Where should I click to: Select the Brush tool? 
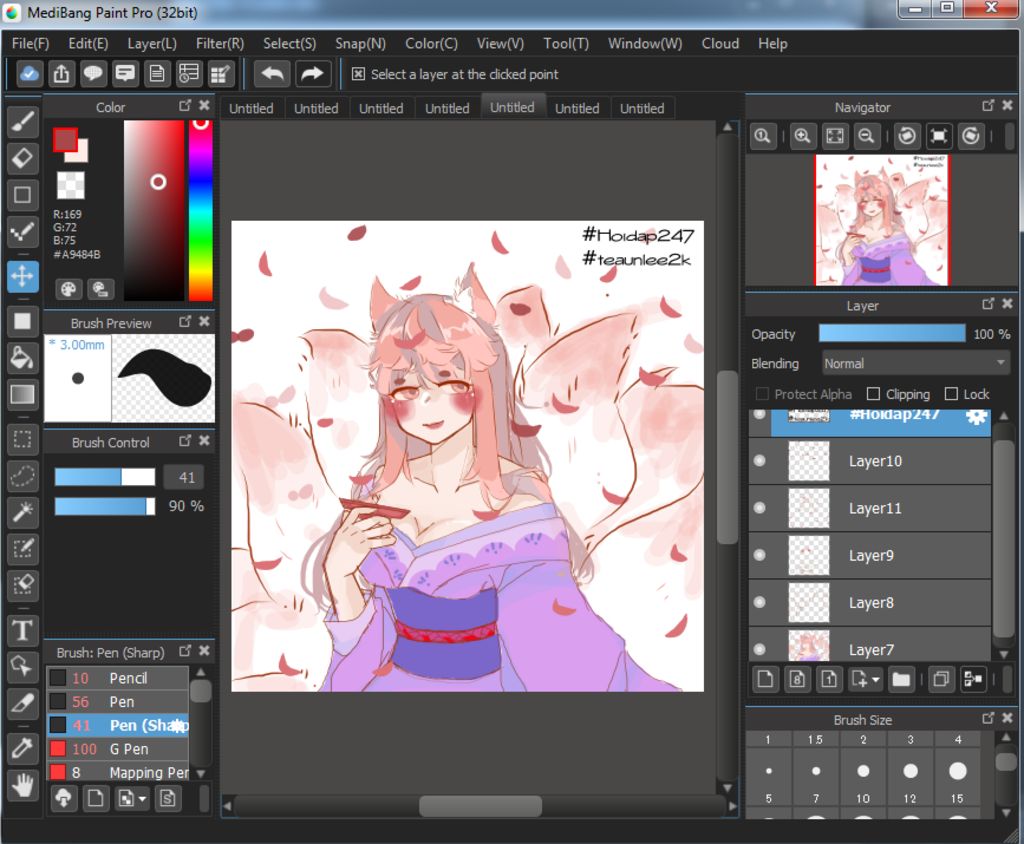[23, 122]
